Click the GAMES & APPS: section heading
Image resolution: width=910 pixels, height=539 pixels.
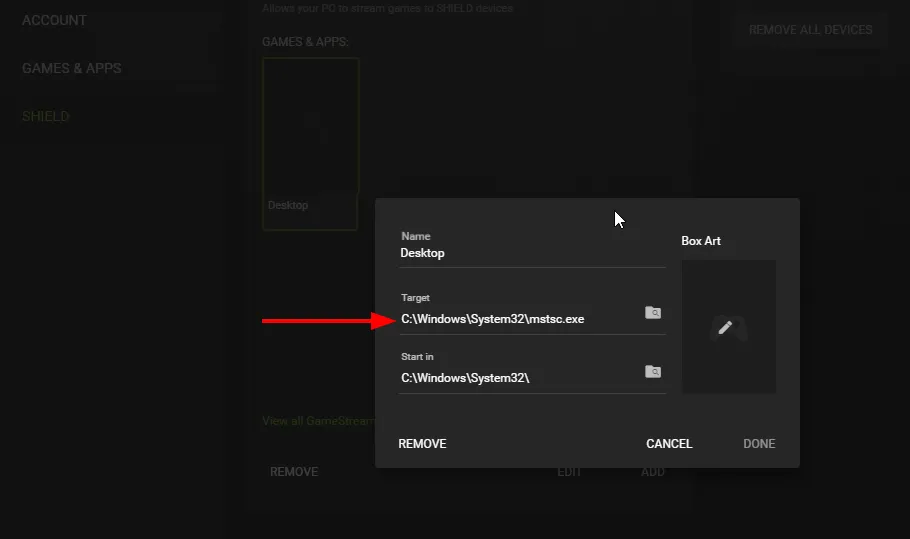click(305, 42)
